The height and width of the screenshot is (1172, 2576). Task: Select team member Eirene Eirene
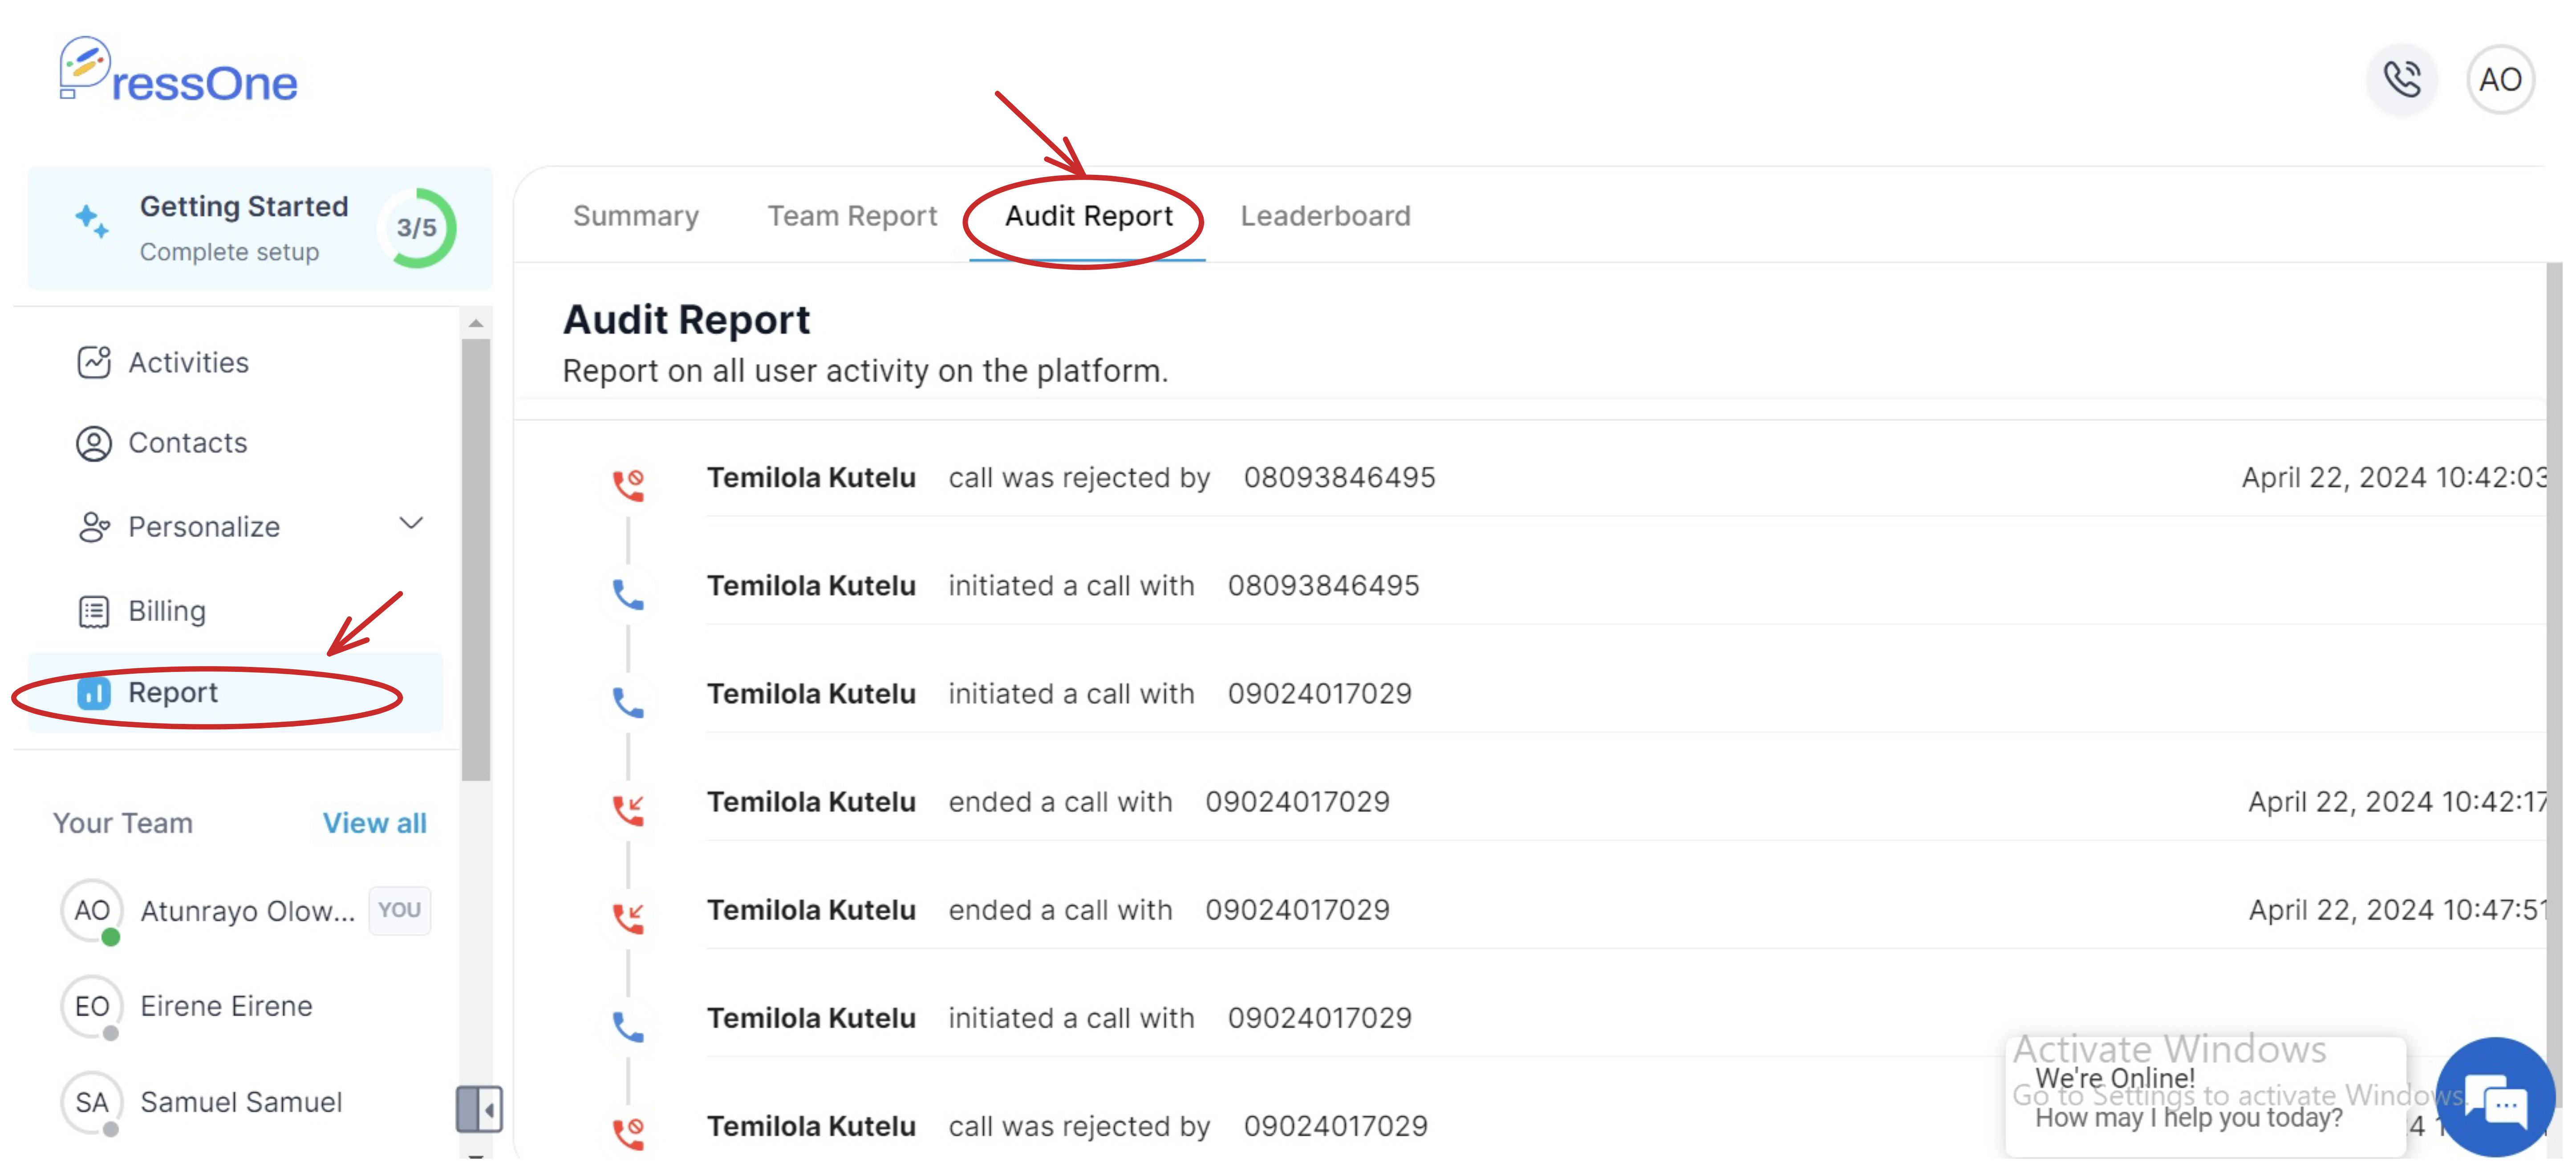227,1006
